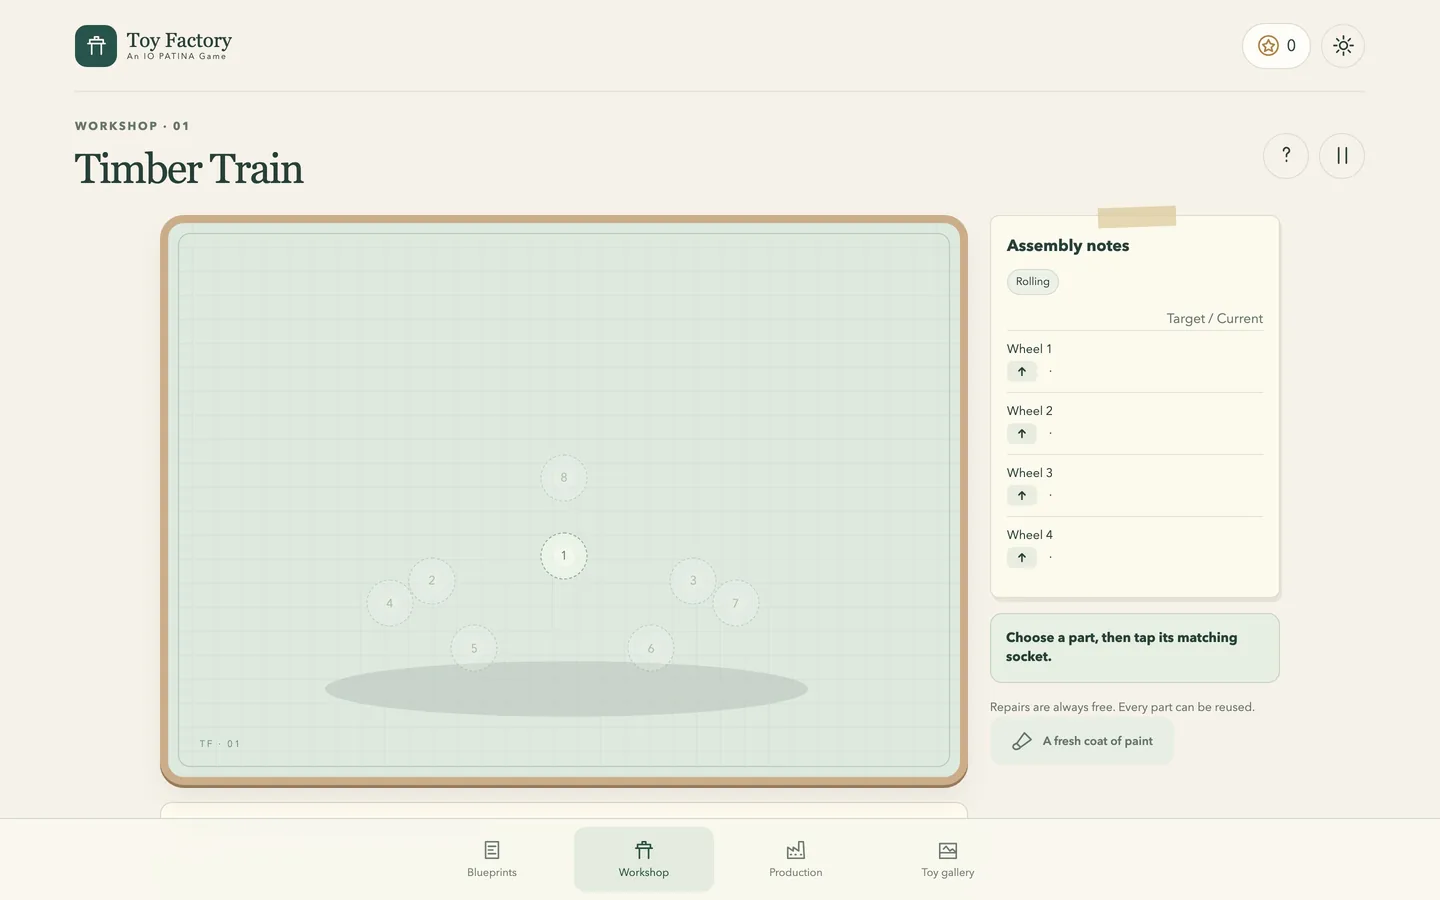
Task: Tap socket number 8 on the board
Action: pyautogui.click(x=564, y=478)
